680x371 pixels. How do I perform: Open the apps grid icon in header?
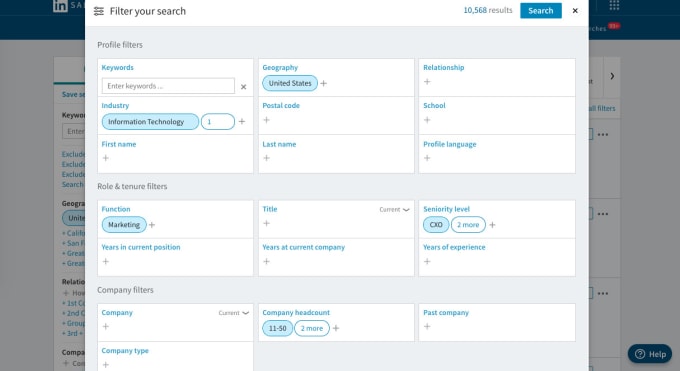(x=614, y=5)
